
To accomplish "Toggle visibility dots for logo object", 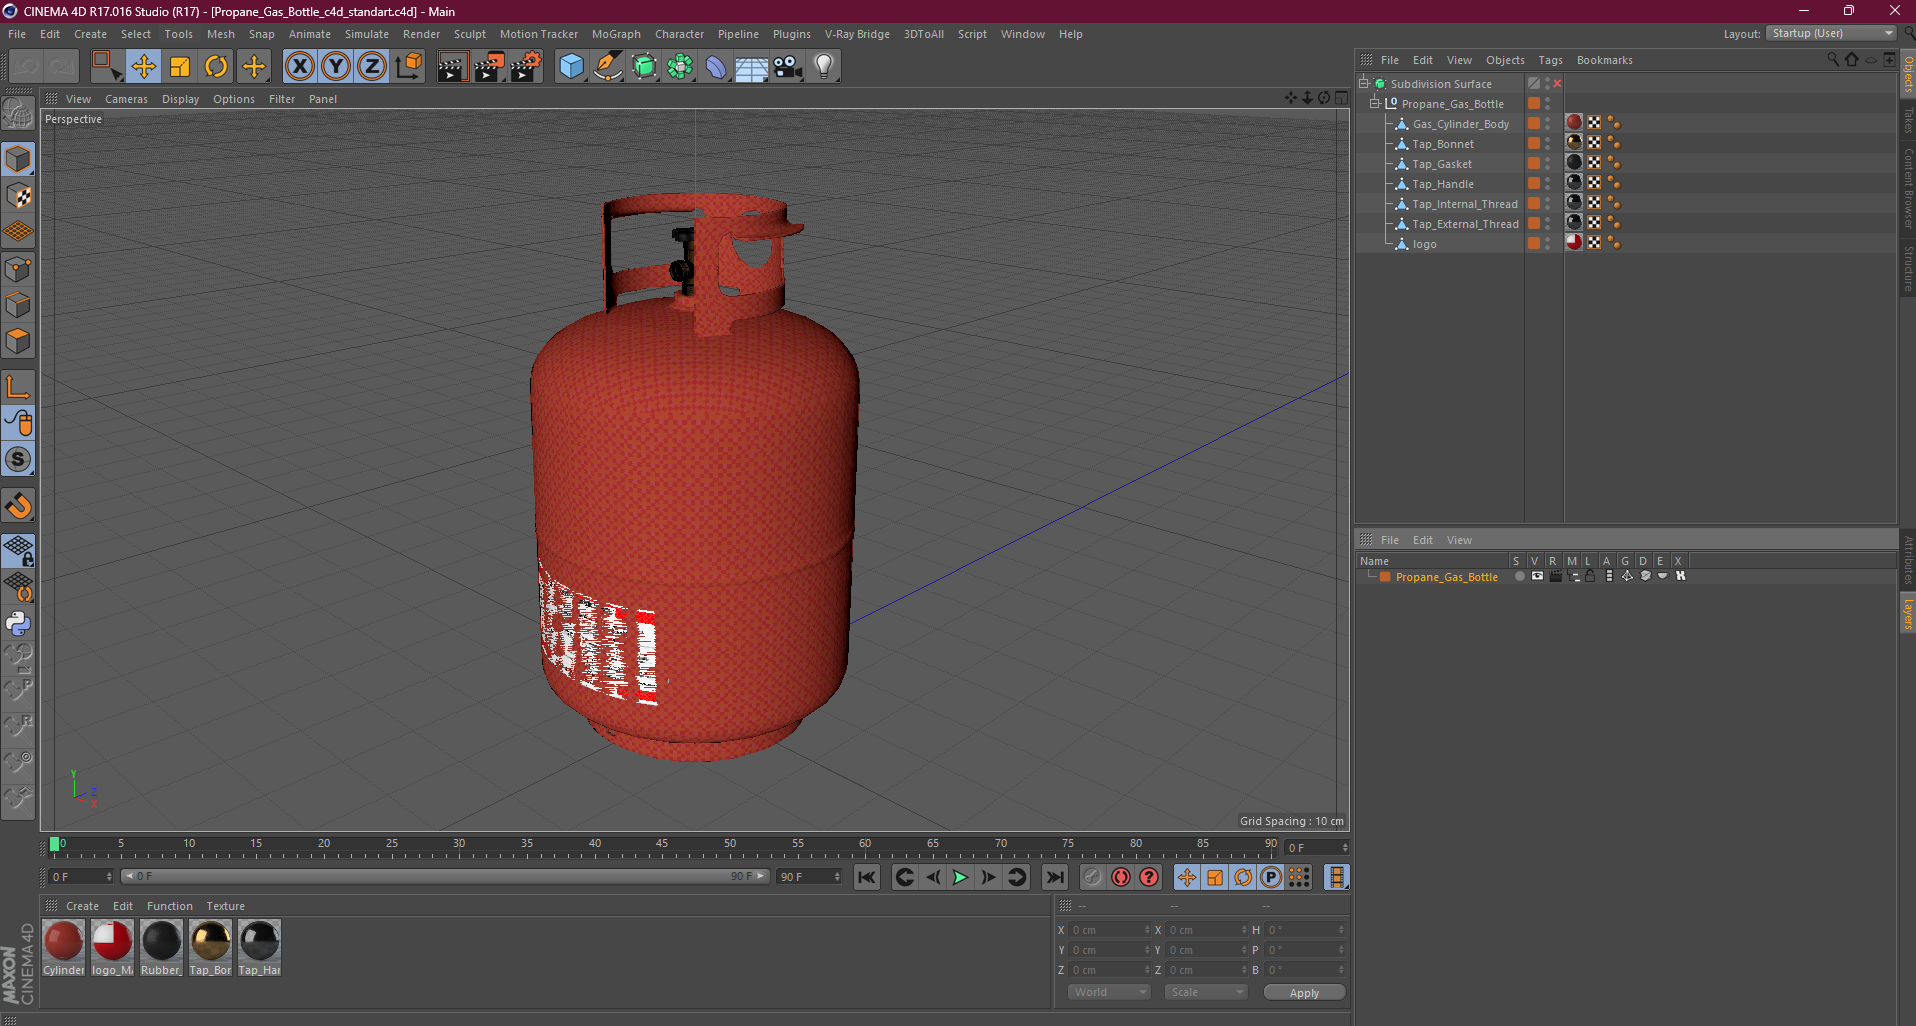I will 1548,243.
